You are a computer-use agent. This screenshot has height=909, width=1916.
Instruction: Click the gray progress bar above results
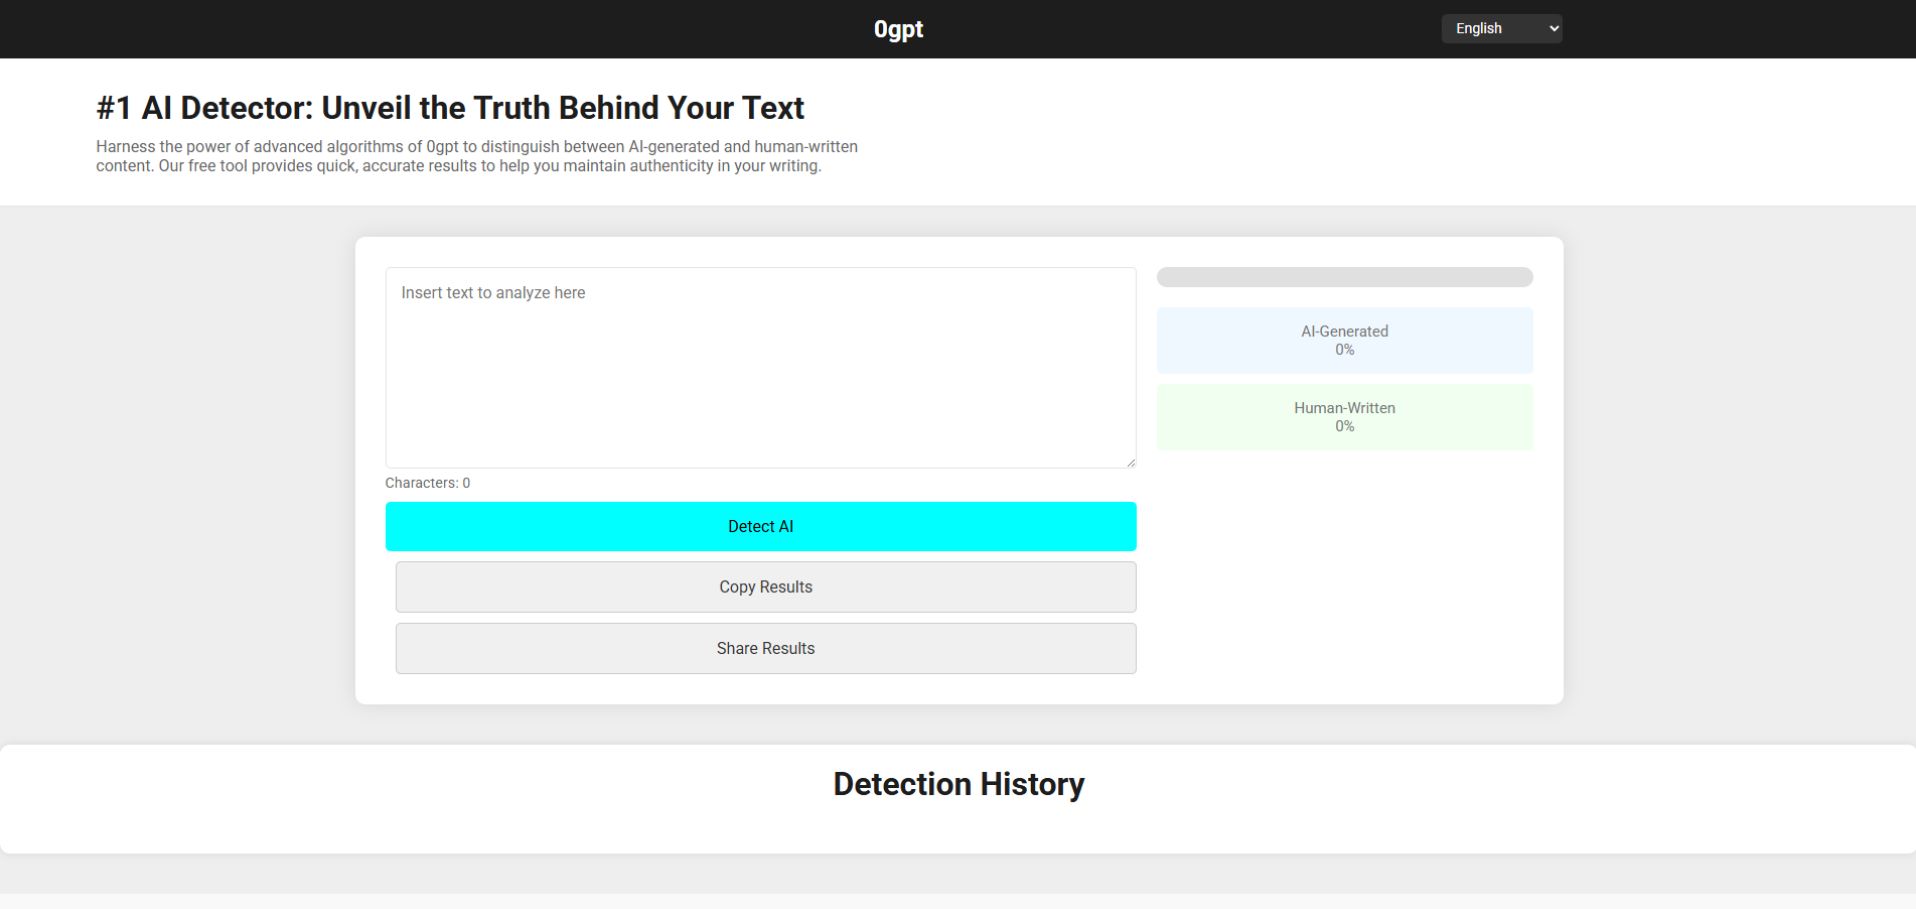tap(1345, 277)
